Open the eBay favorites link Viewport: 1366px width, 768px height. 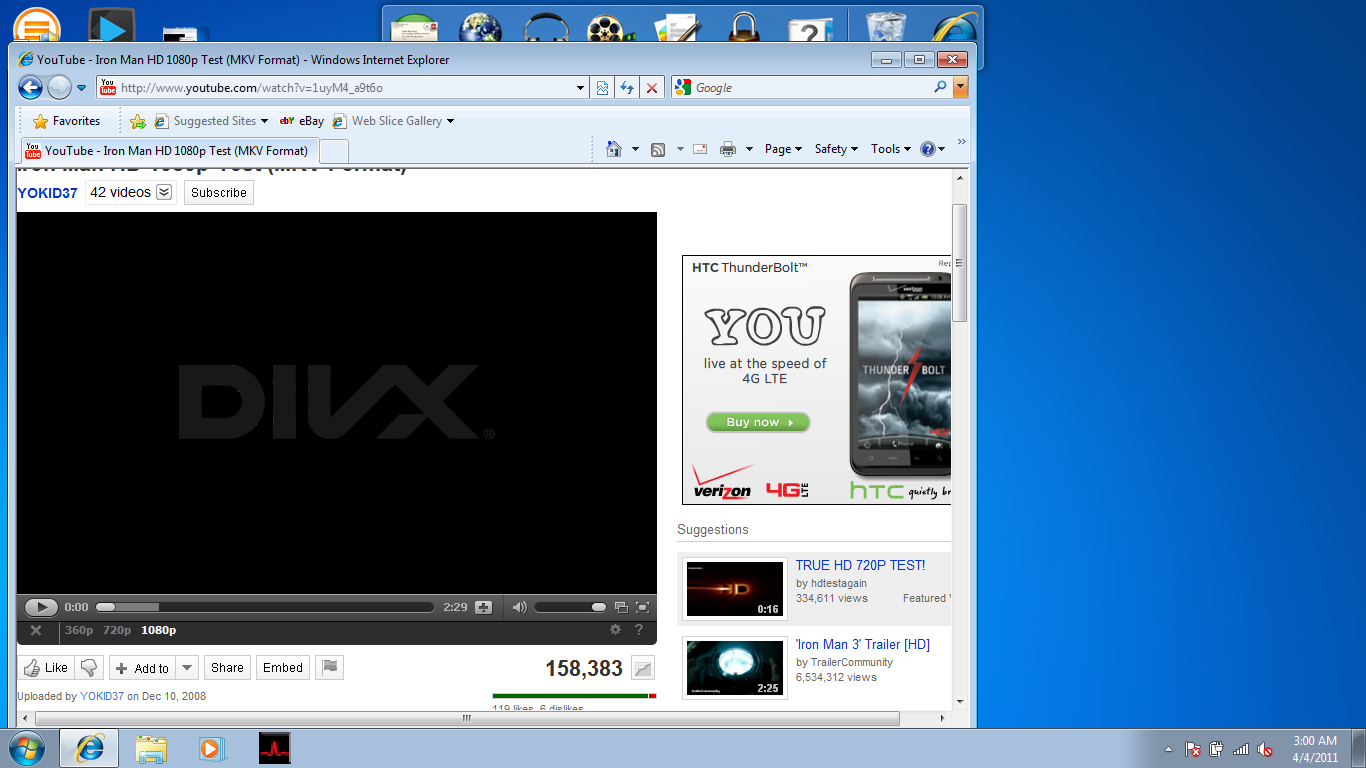[x=302, y=121]
